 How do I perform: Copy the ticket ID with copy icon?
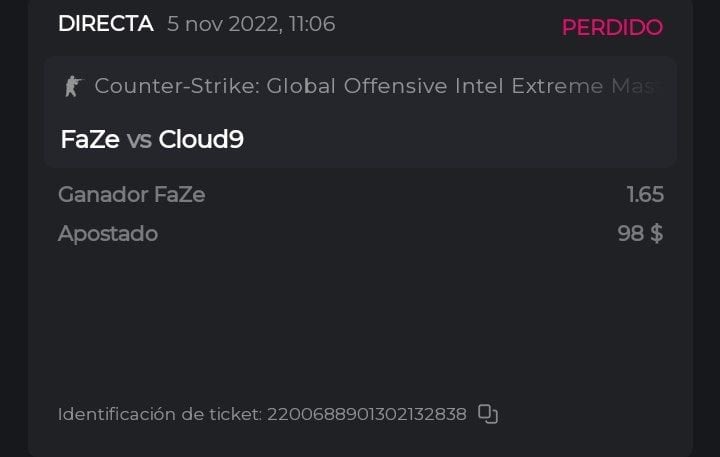pos(488,414)
